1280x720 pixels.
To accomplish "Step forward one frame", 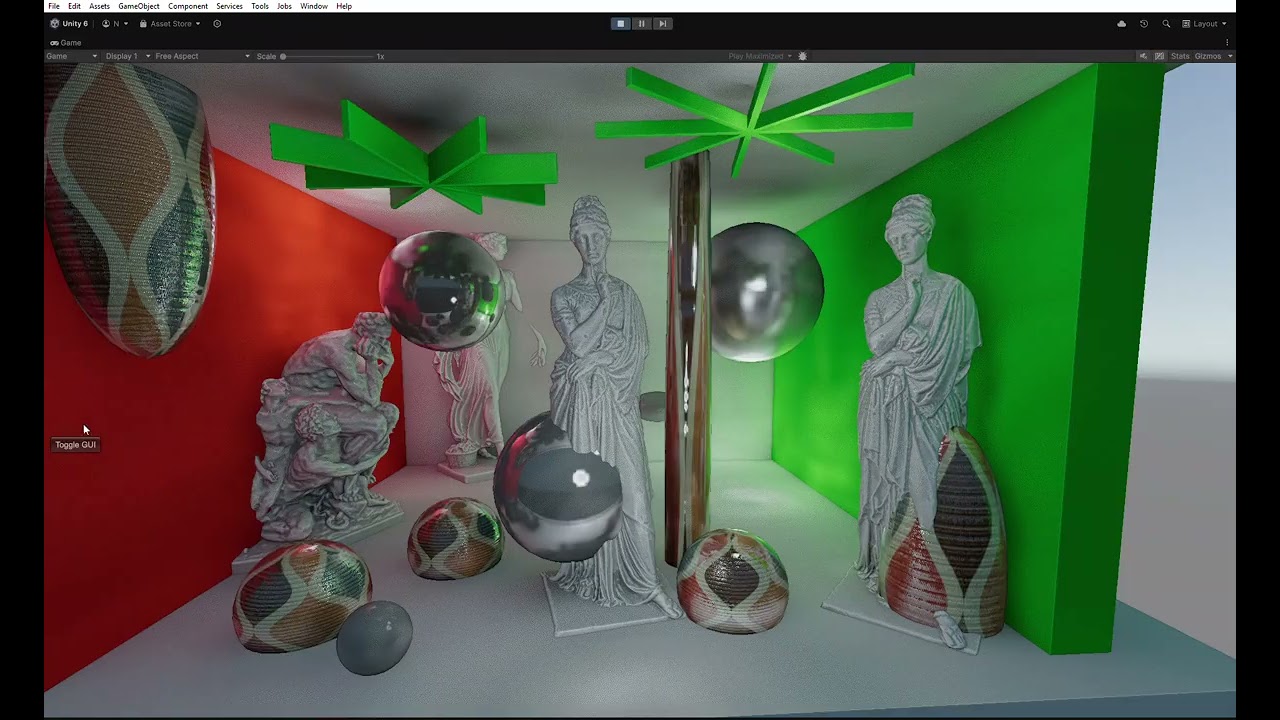I will pyautogui.click(x=662, y=23).
